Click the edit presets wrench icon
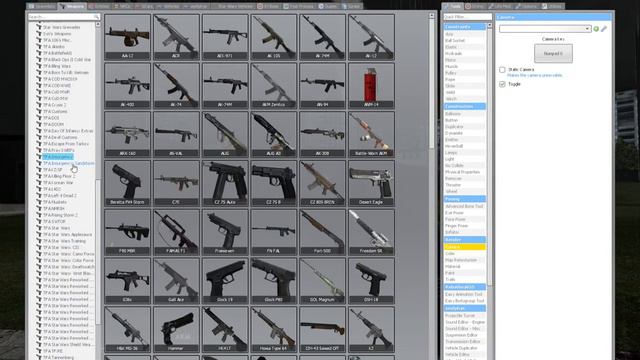This screenshot has height=360, width=640. [x=604, y=29]
